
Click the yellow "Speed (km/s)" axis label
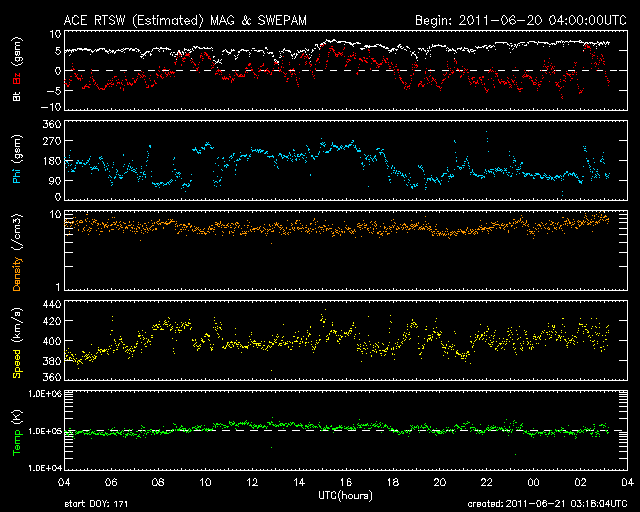17,343
